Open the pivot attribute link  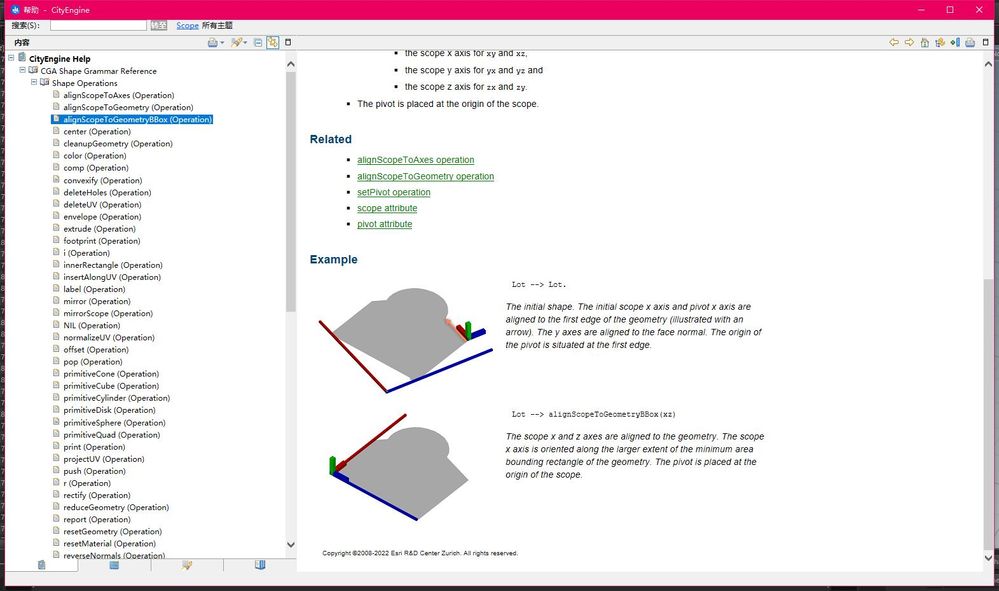coord(384,224)
